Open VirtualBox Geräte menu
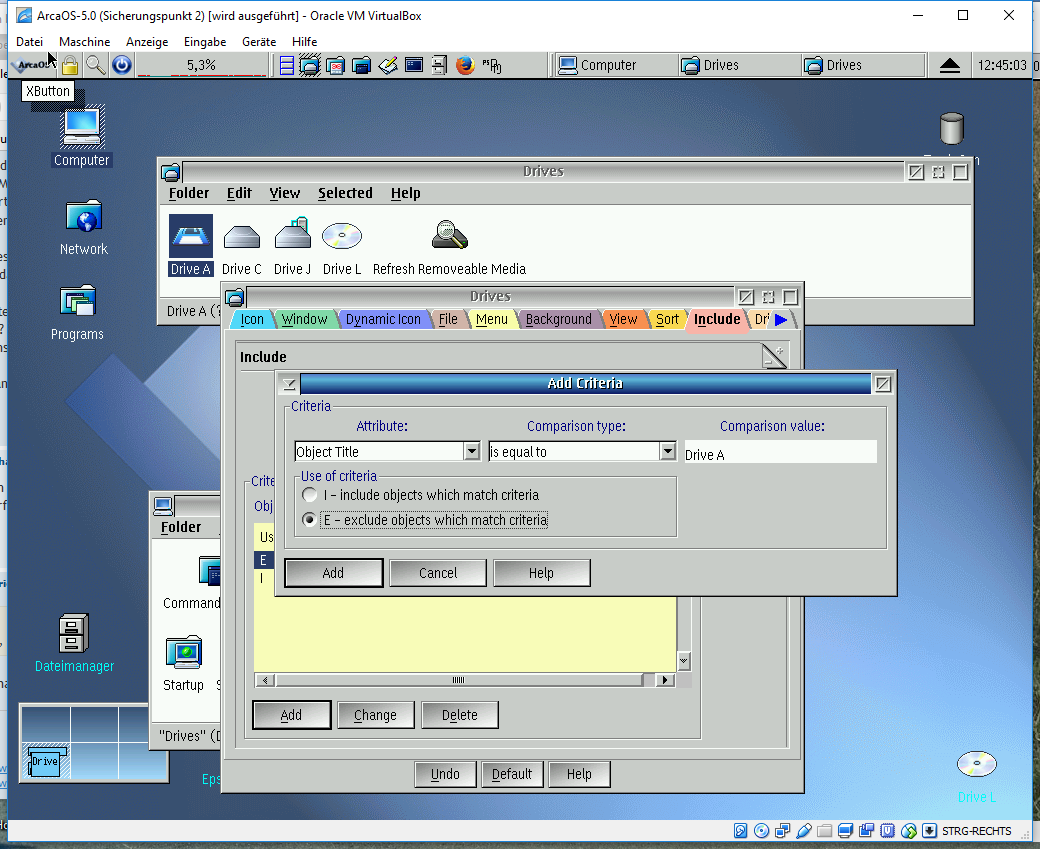Screen dimensions: 1040x849 (x=259, y=42)
